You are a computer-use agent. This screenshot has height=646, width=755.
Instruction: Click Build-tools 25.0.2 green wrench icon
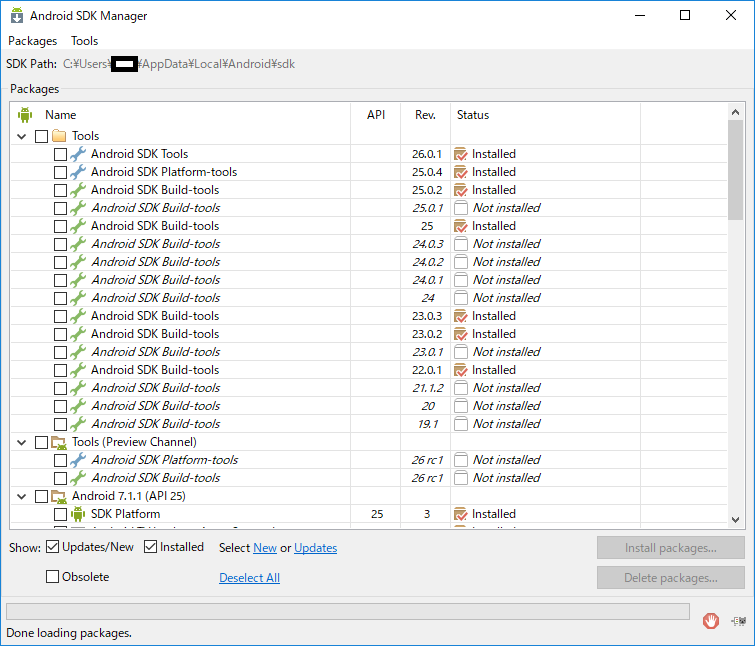pos(78,190)
